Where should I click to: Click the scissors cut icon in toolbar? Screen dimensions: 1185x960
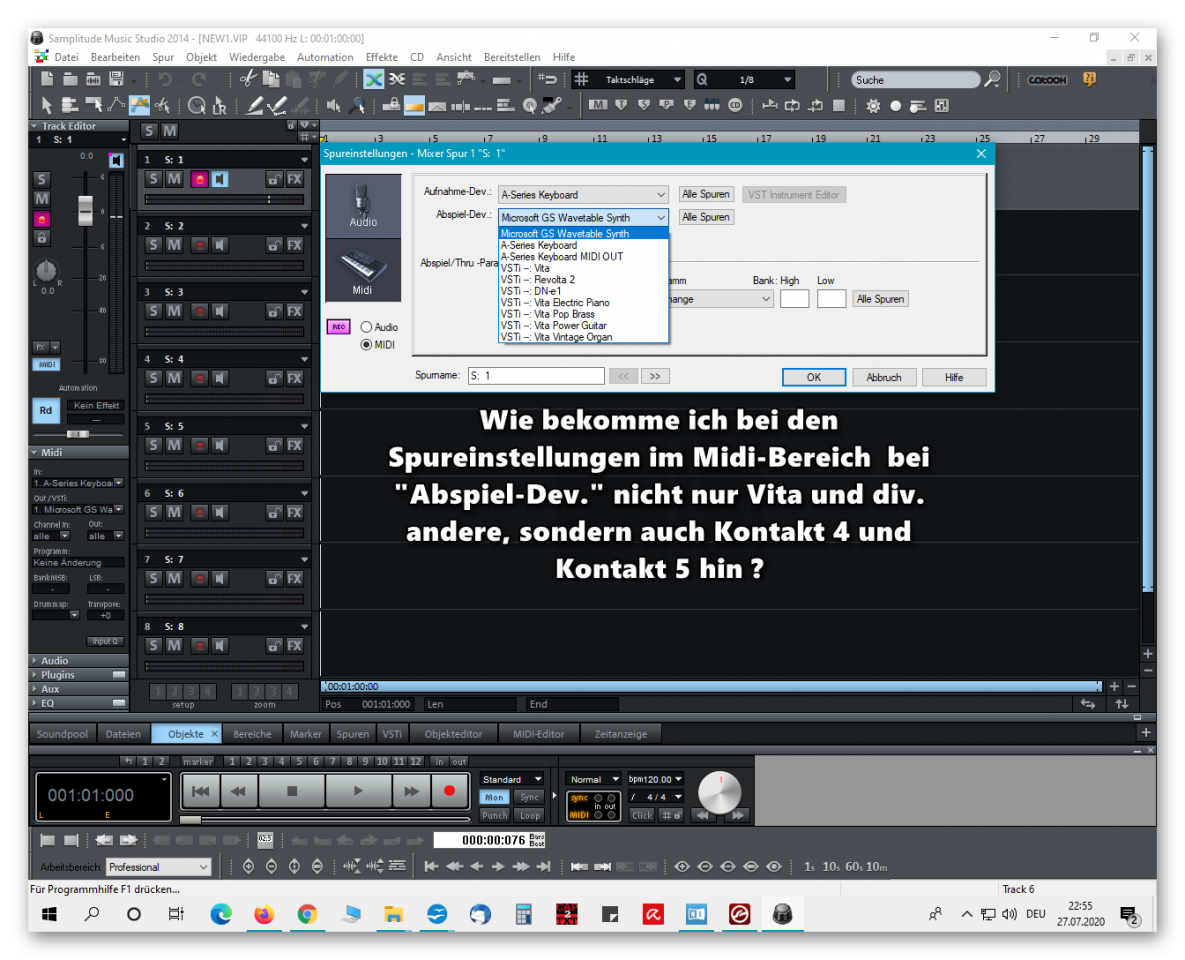[x=247, y=79]
